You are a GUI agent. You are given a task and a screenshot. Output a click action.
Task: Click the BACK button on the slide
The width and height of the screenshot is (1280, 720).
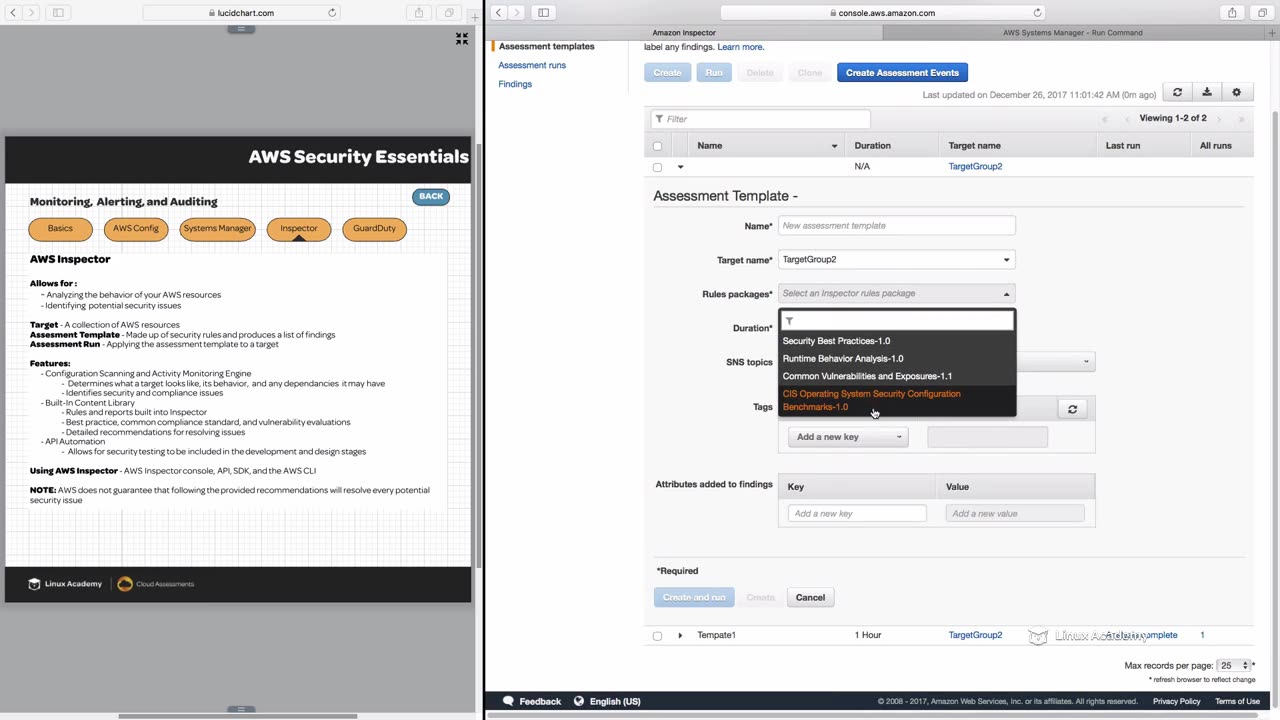431,196
